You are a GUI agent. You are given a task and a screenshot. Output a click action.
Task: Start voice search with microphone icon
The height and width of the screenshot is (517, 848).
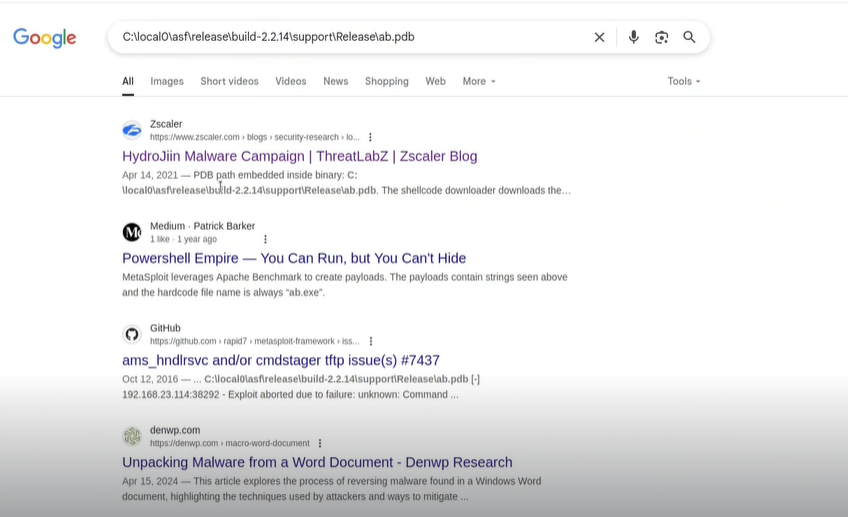(x=633, y=37)
